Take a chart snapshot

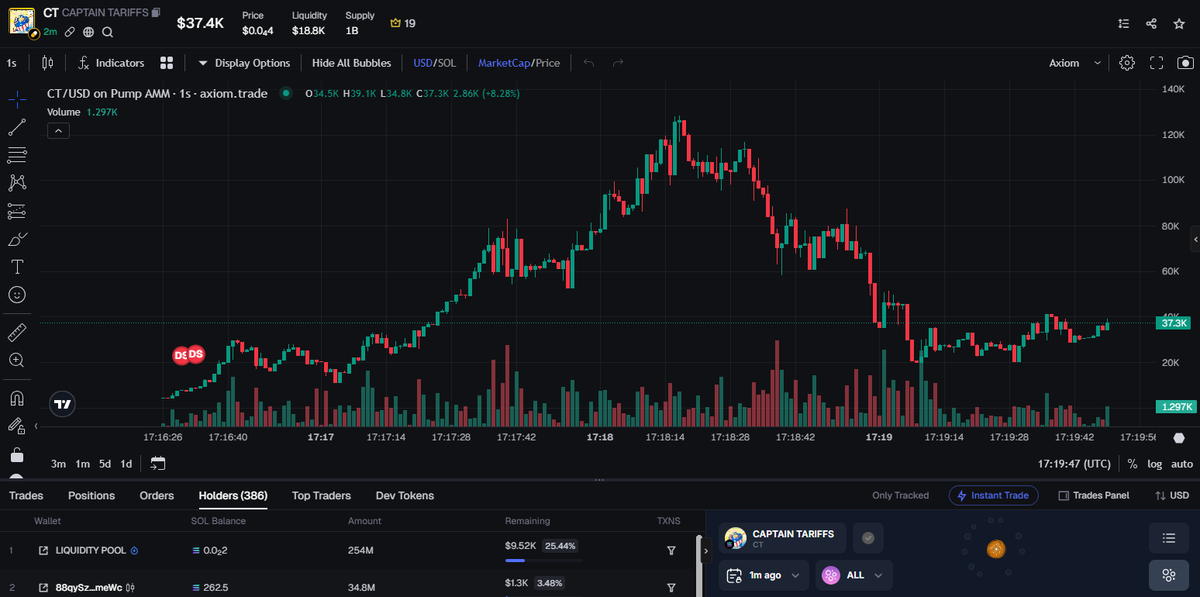point(1186,63)
